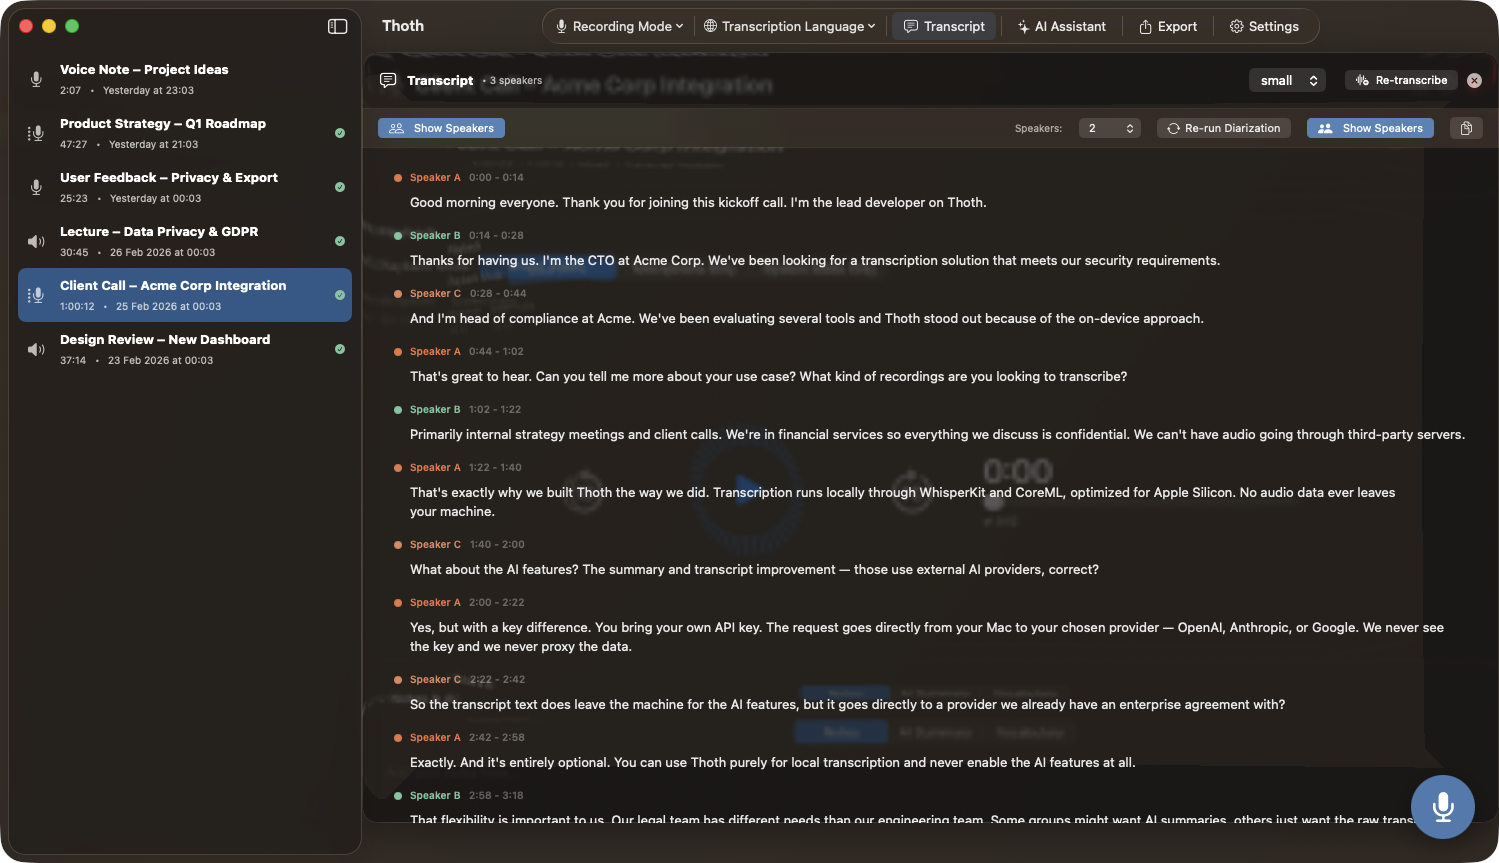Screen dimensions: 1499x863
Task: Click the microphone icon on Voice Note recording
Action: pyautogui.click(x=36, y=79)
